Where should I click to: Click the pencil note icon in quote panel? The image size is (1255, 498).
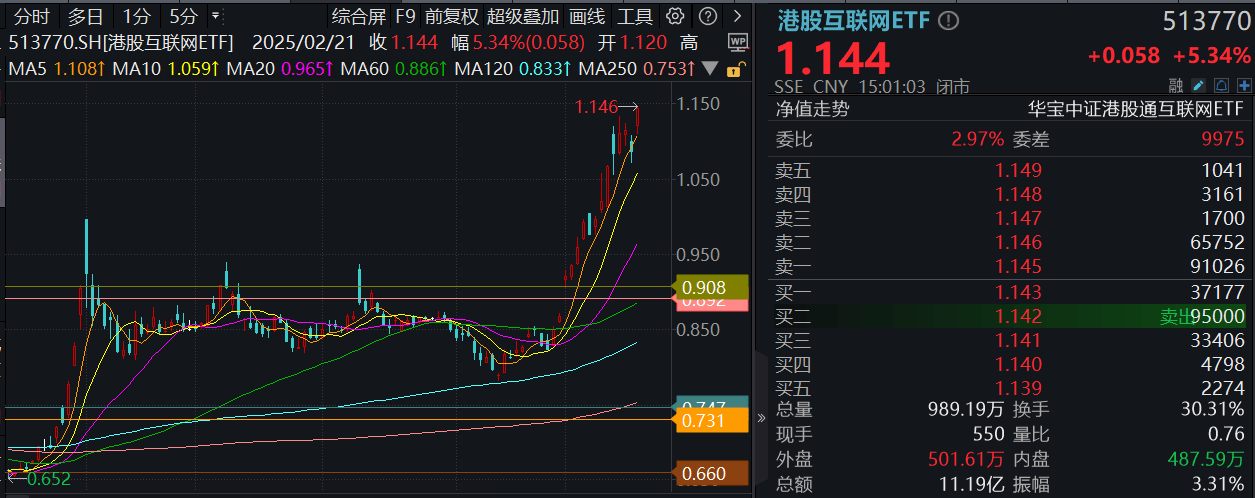point(1199,86)
